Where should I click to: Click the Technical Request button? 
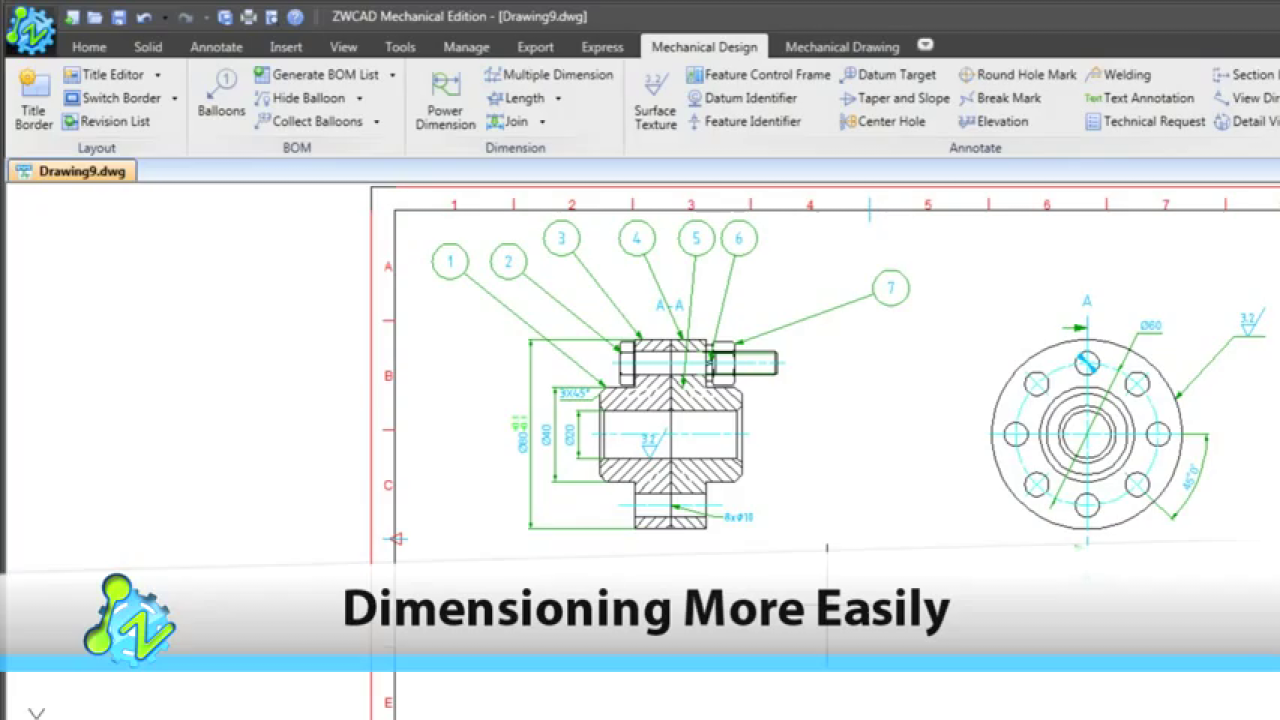point(1145,121)
